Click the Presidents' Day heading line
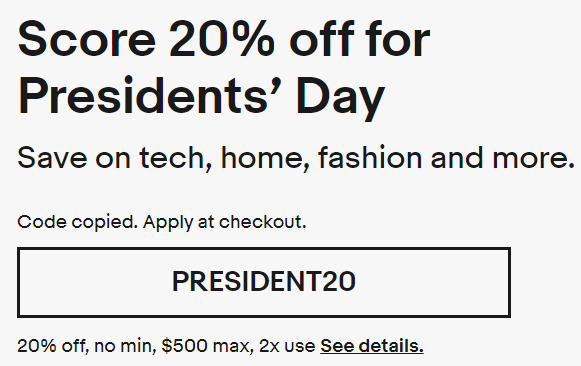The image size is (581, 366). (201, 96)
